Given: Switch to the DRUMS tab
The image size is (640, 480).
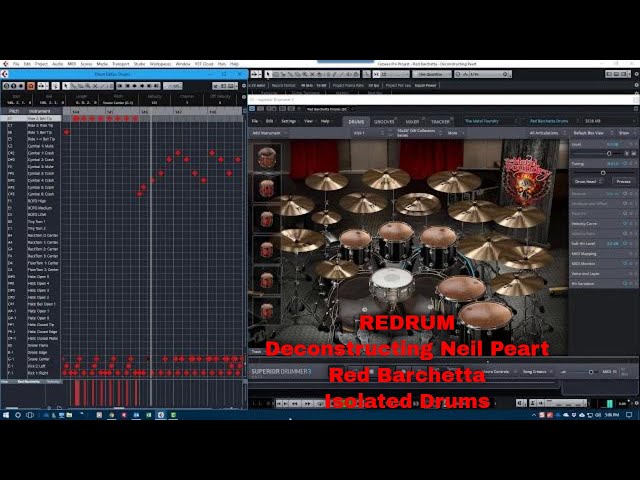Looking at the screenshot, I should [x=356, y=122].
